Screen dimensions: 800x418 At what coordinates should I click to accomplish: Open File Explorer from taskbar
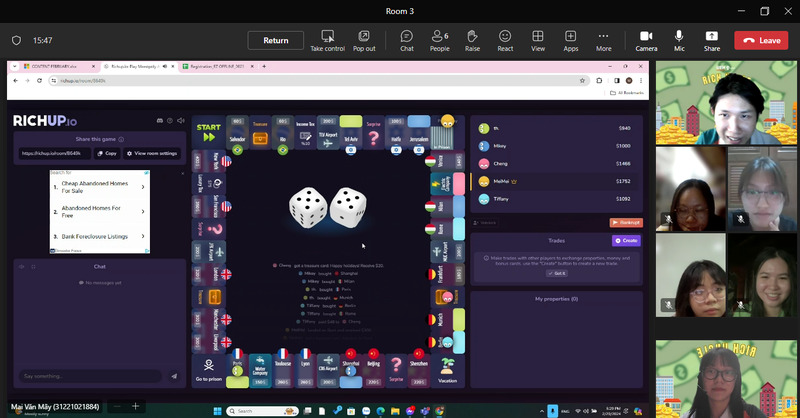395,411
